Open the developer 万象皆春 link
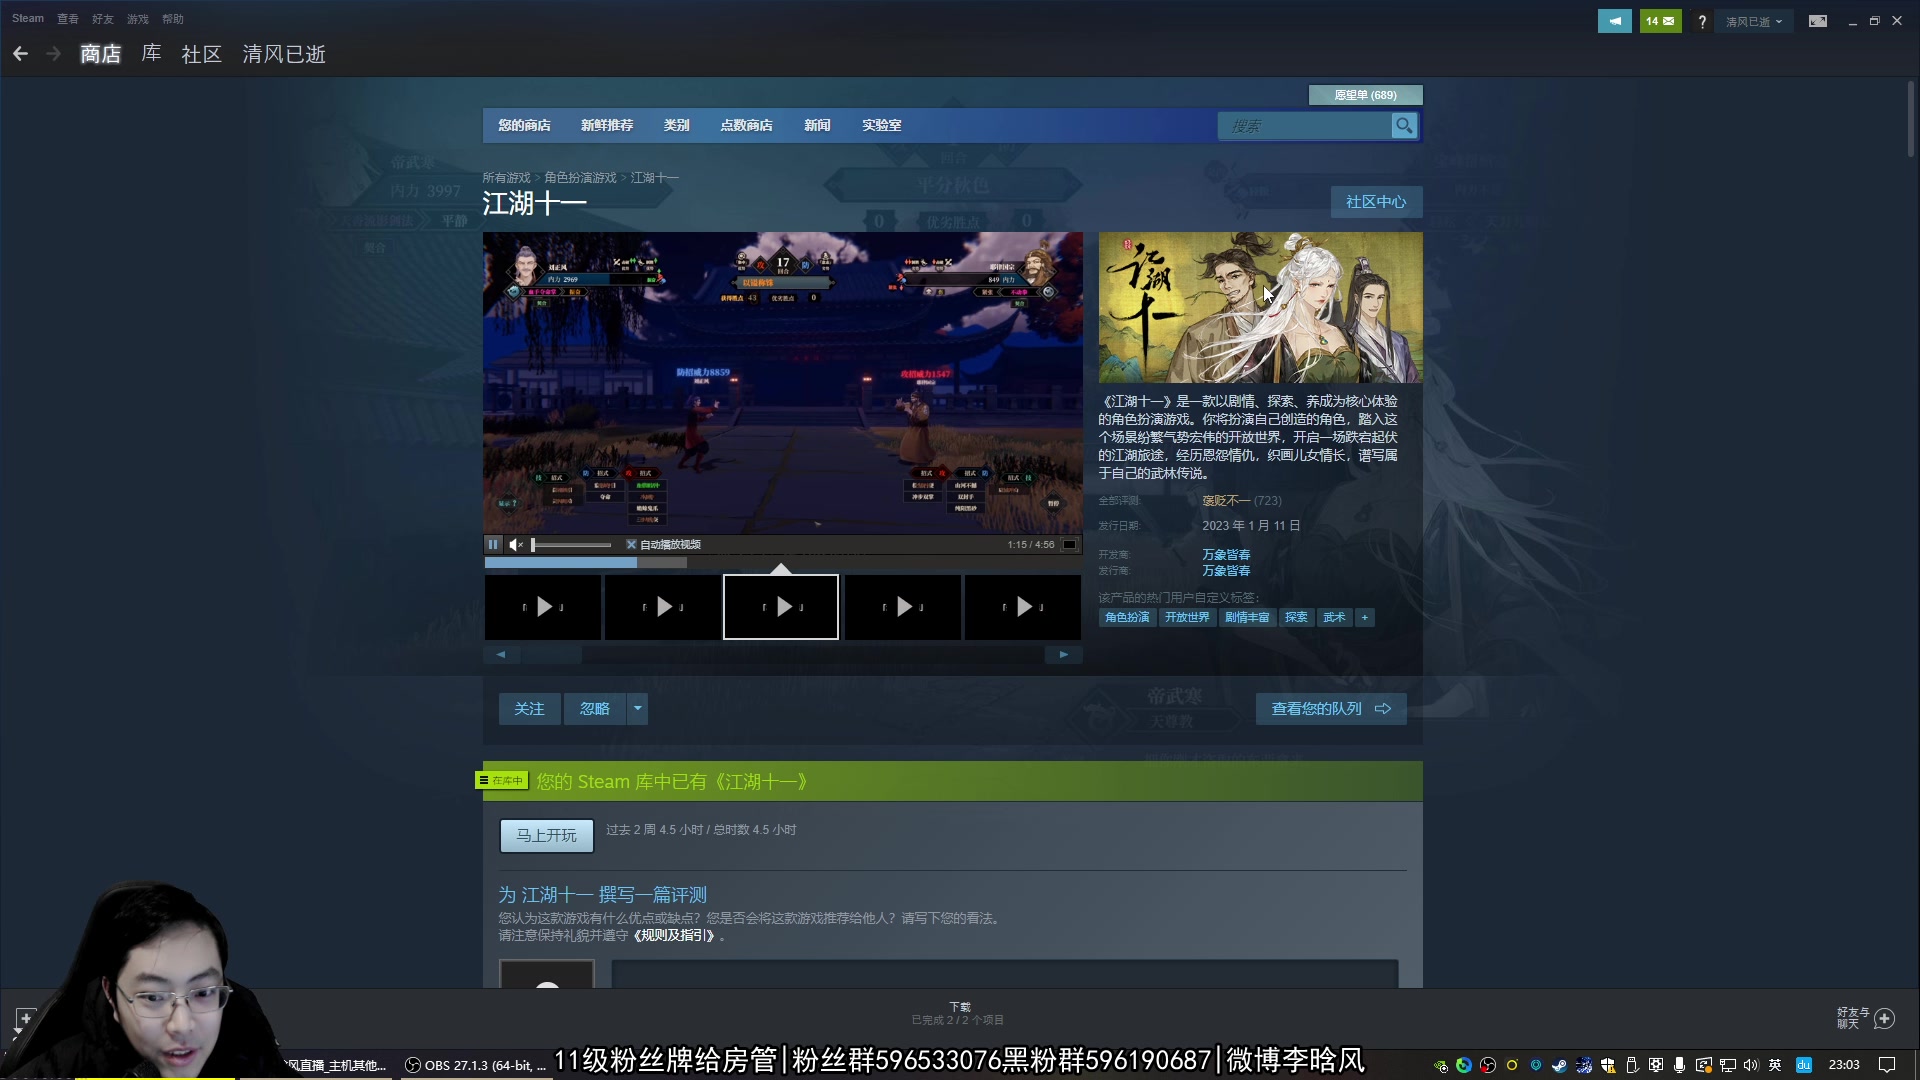Screen dimensions: 1920x1080 pyautogui.click(x=1226, y=555)
